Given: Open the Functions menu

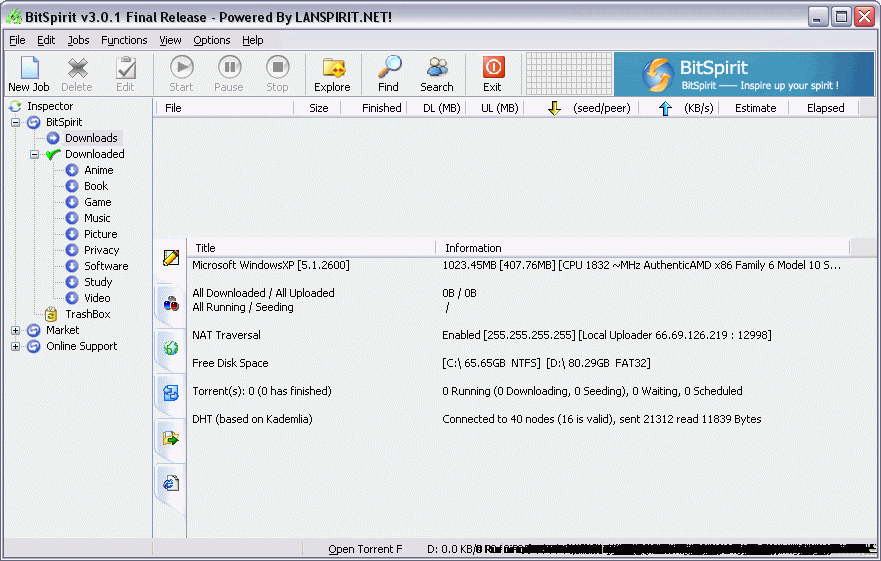Looking at the screenshot, I should click(x=124, y=40).
